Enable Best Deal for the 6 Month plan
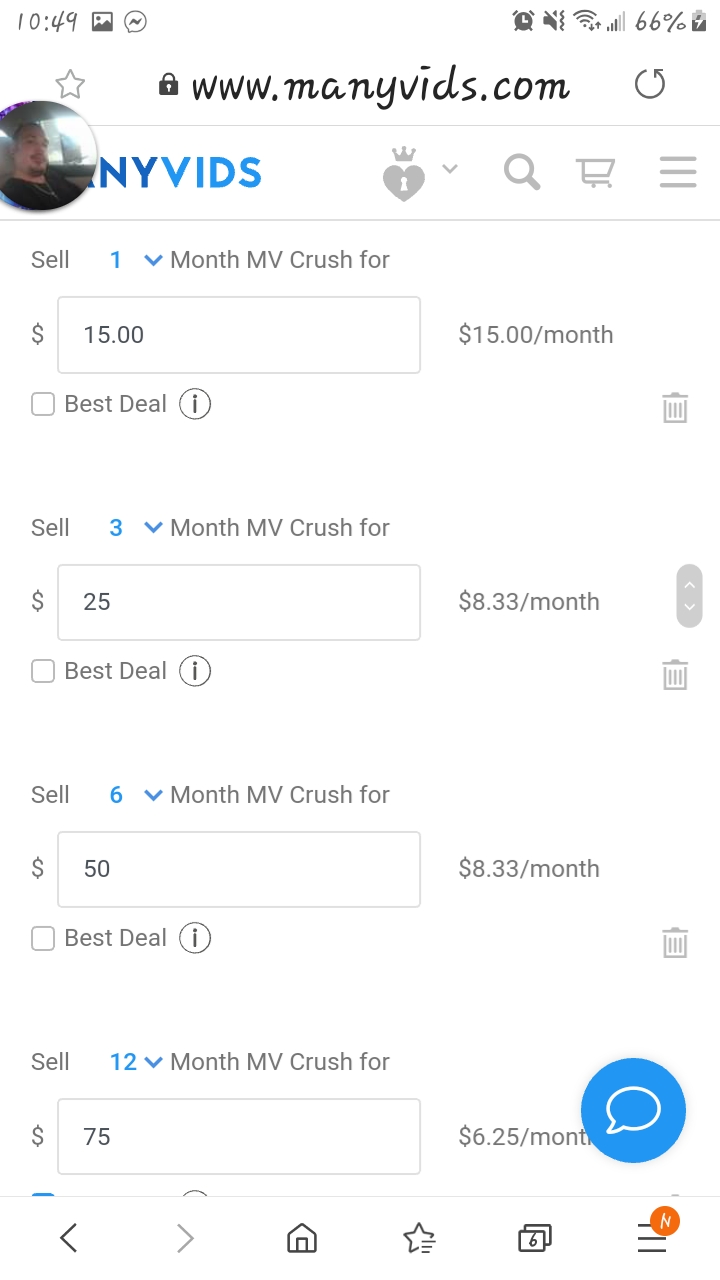 click(43, 938)
